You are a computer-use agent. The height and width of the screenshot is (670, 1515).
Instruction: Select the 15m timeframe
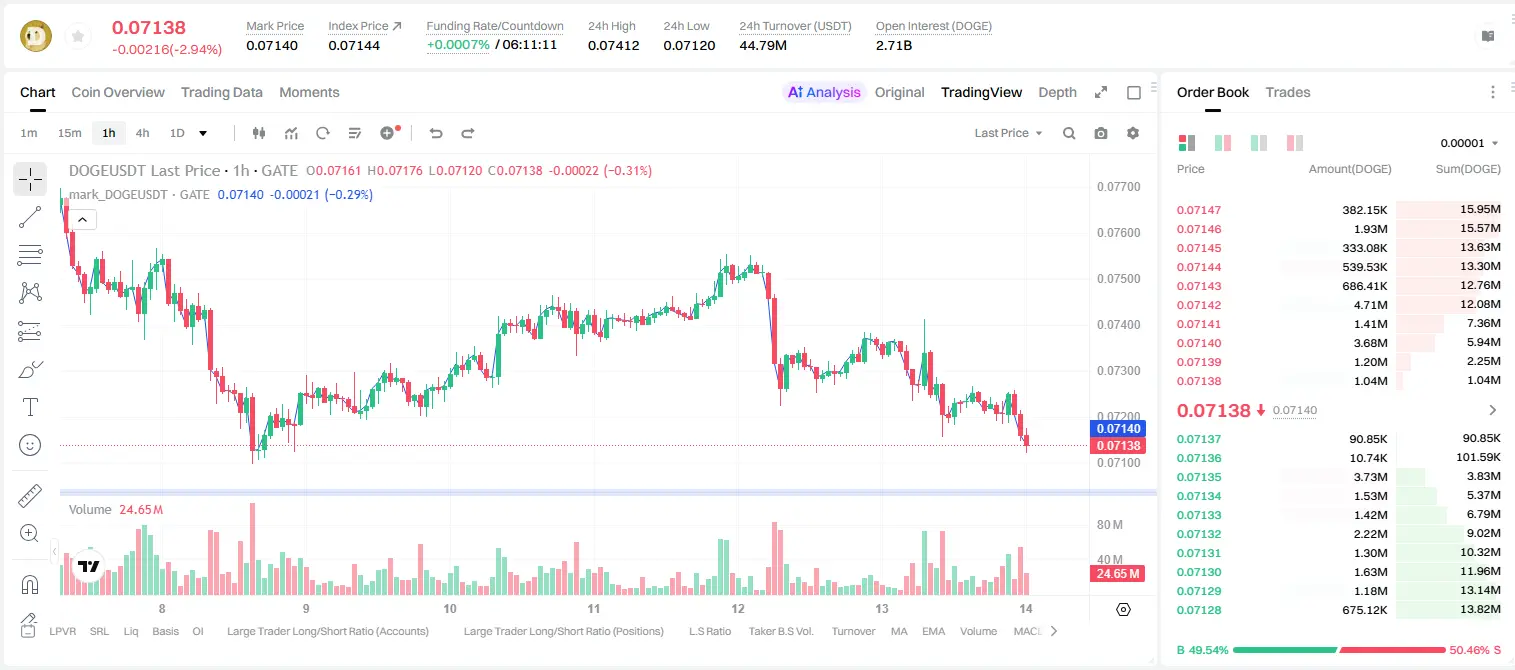[x=69, y=133]
